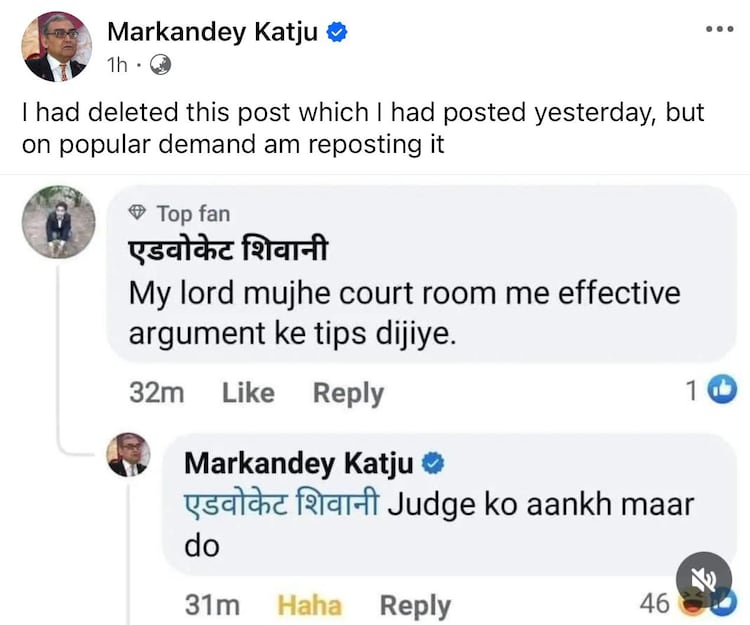Reply to the Judge ko aankh comment
This screenshot has width=750, height=625.
pos(415,606)
